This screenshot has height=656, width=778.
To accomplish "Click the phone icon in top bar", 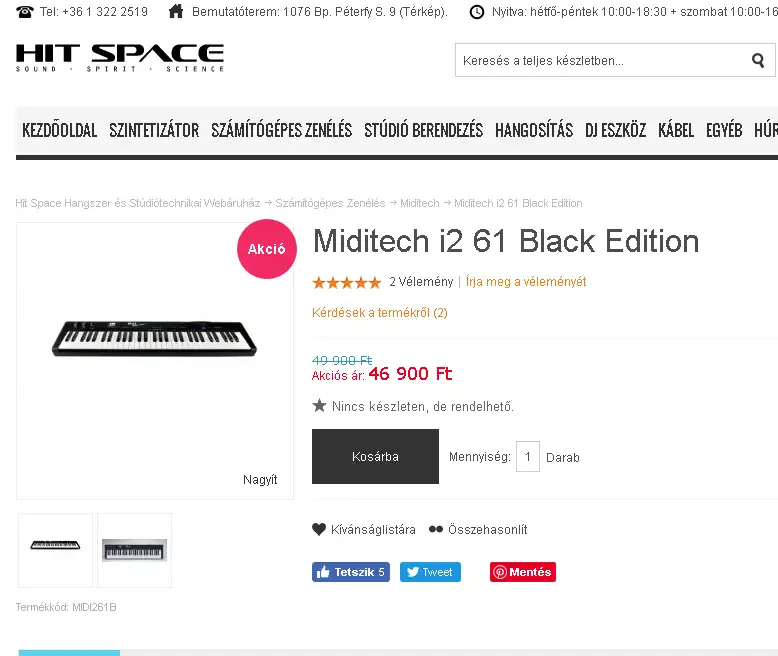I will pos(24,12).
